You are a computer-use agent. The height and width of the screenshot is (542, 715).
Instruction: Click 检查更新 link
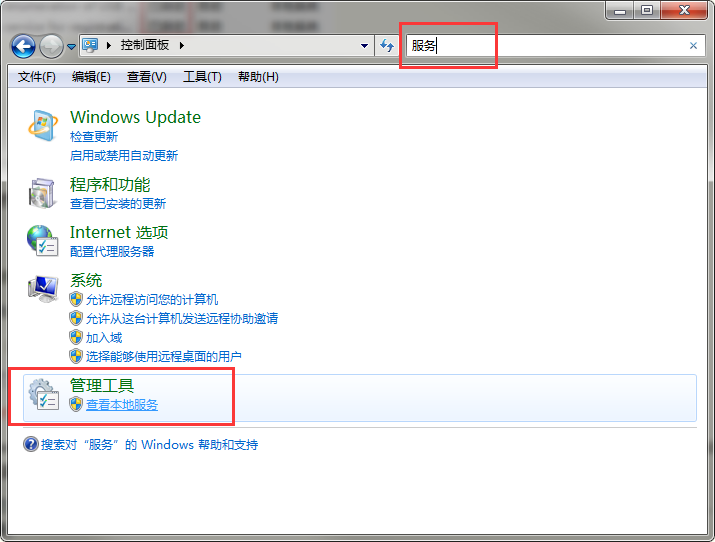[x=94, y=137]
